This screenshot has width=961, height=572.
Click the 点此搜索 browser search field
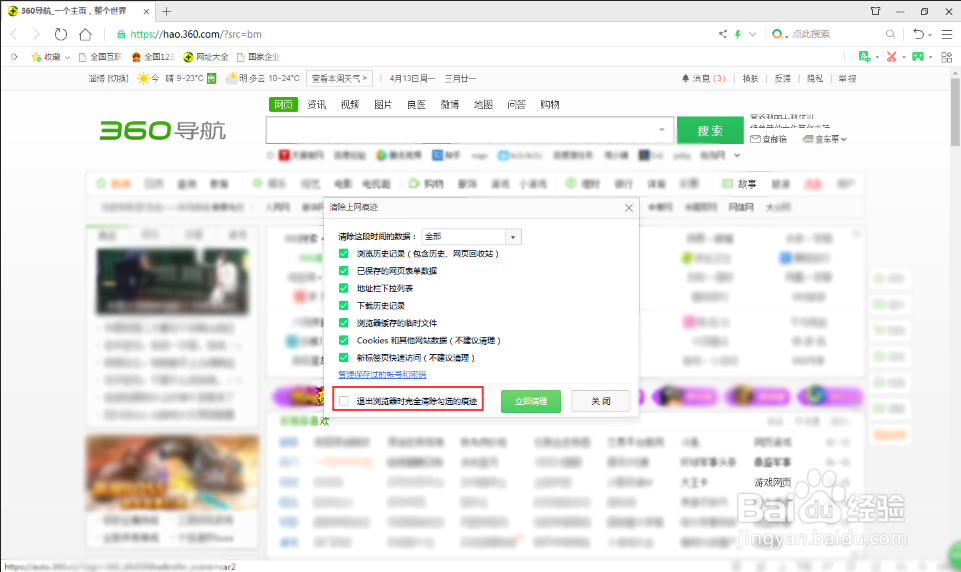click(x=837, y=34)
